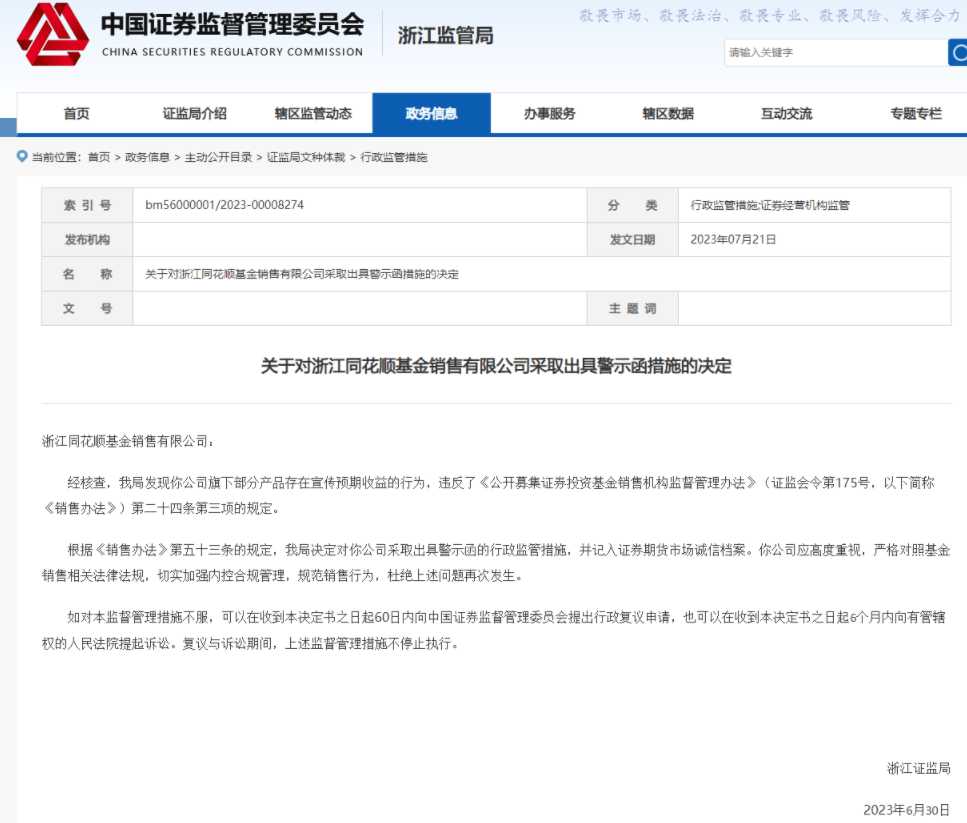The height and width of the screenshot is (823, 967).
Task: Click the paragraph beginning 根据《销售办法》第五十三条
Action: 496,563
